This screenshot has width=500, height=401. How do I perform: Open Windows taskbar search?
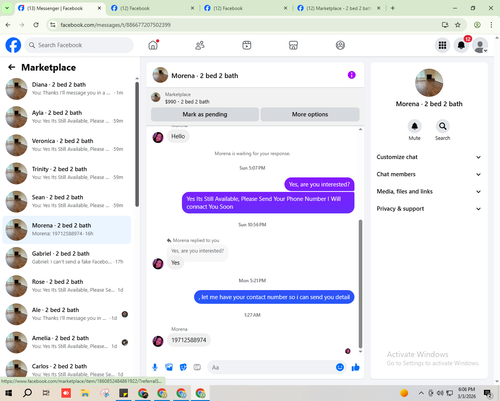tap(27, 393)
